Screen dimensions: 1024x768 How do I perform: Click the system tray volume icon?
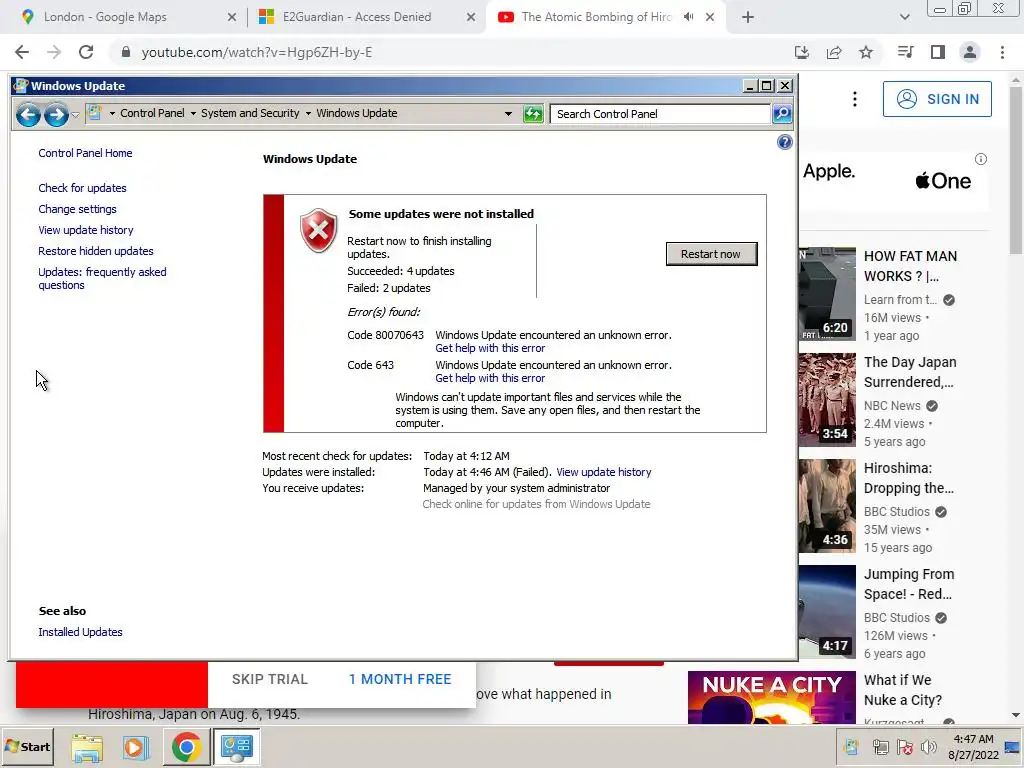click(x=928, y=746)
